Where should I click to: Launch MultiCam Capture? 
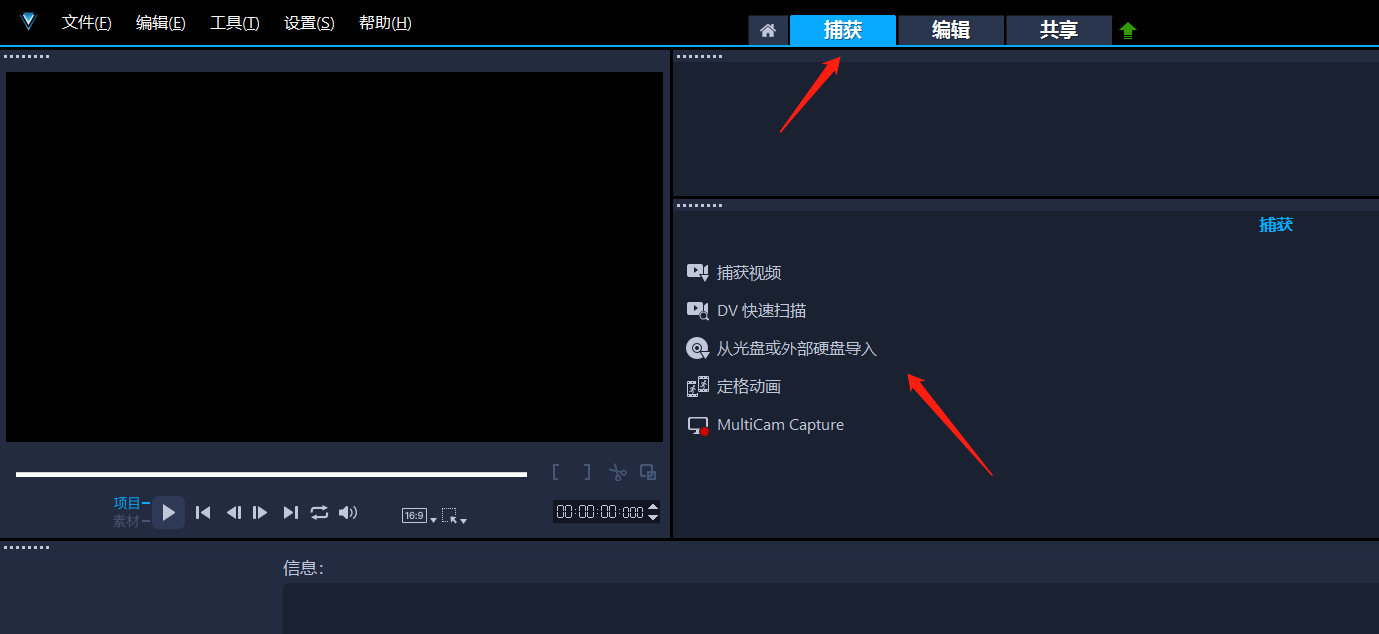coord(780,425)
